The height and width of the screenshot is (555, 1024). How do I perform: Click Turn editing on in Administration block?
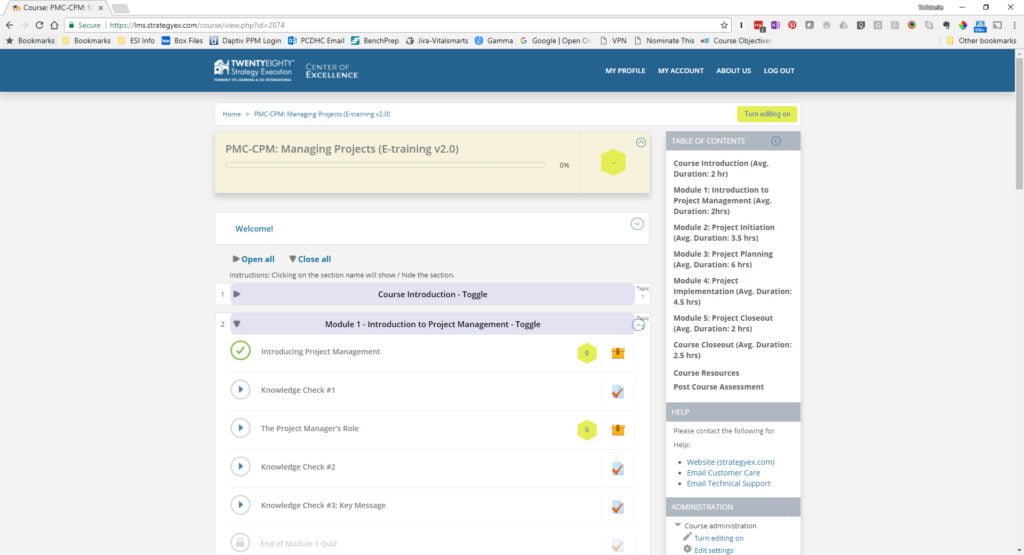point(718,538)
